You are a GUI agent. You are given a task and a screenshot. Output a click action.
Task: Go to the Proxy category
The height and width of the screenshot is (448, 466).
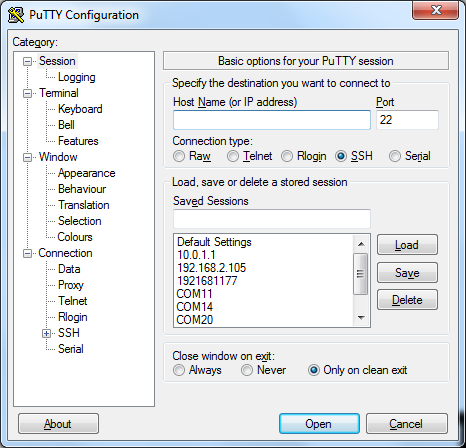point(71,285)
